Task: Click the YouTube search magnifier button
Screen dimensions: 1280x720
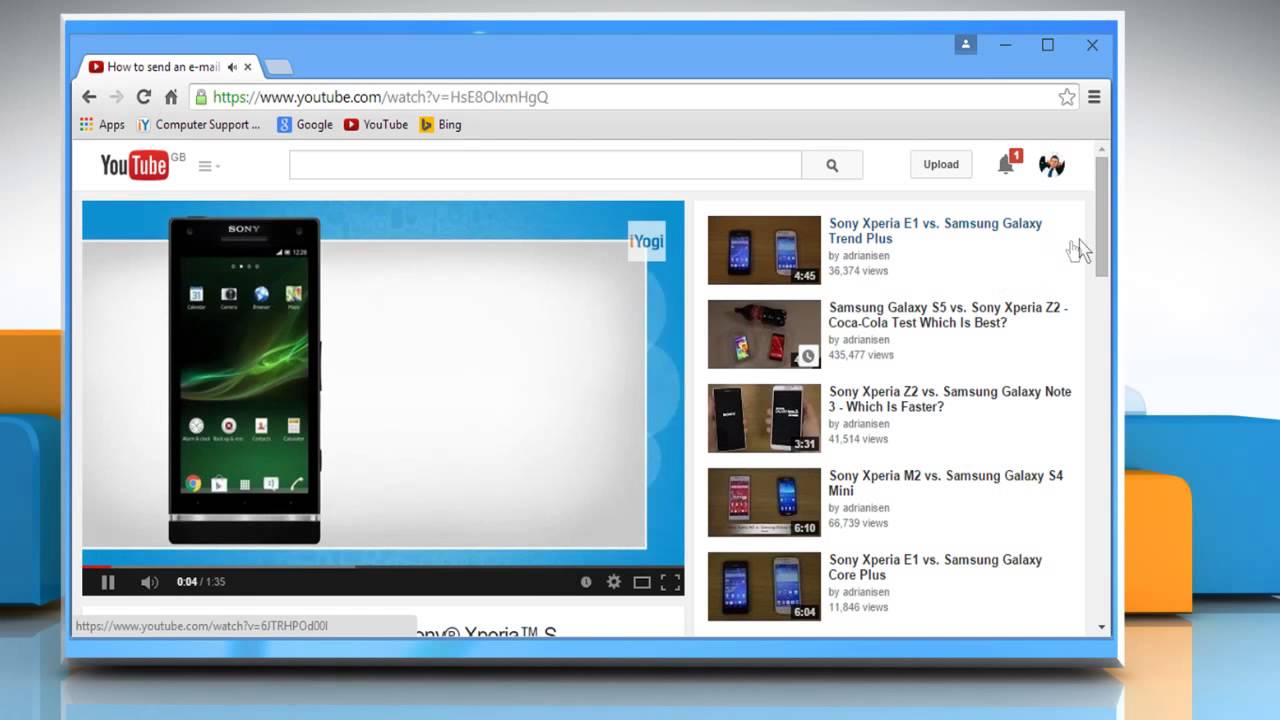Action: pyautogui.click(x=832, y=165)
